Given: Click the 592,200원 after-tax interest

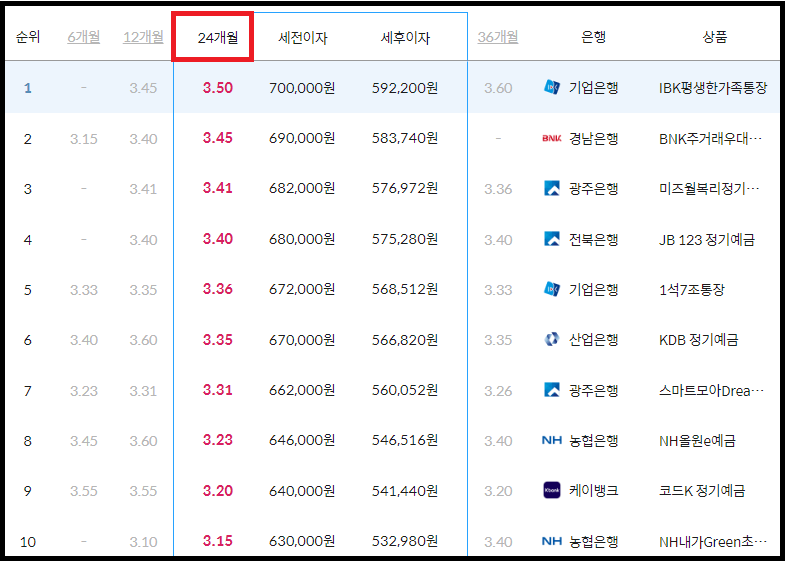Looking at the screenshot, I should click(x=405, y=88).
